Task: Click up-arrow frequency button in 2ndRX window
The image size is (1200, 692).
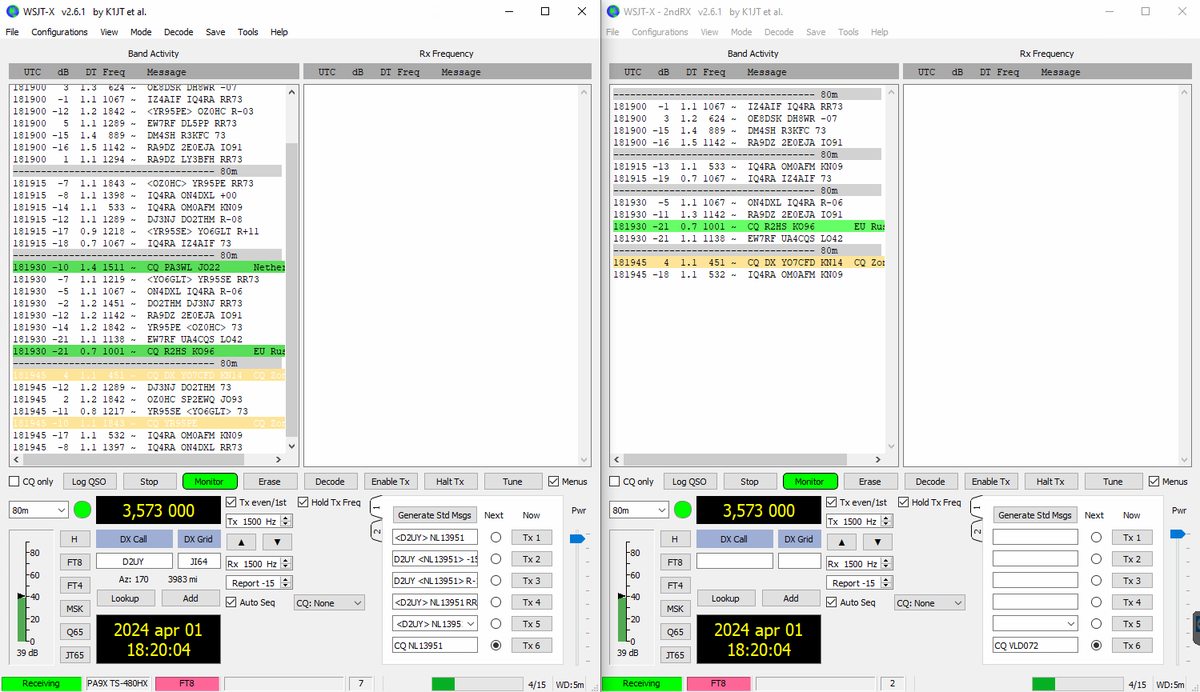Action: coord(843,541)
